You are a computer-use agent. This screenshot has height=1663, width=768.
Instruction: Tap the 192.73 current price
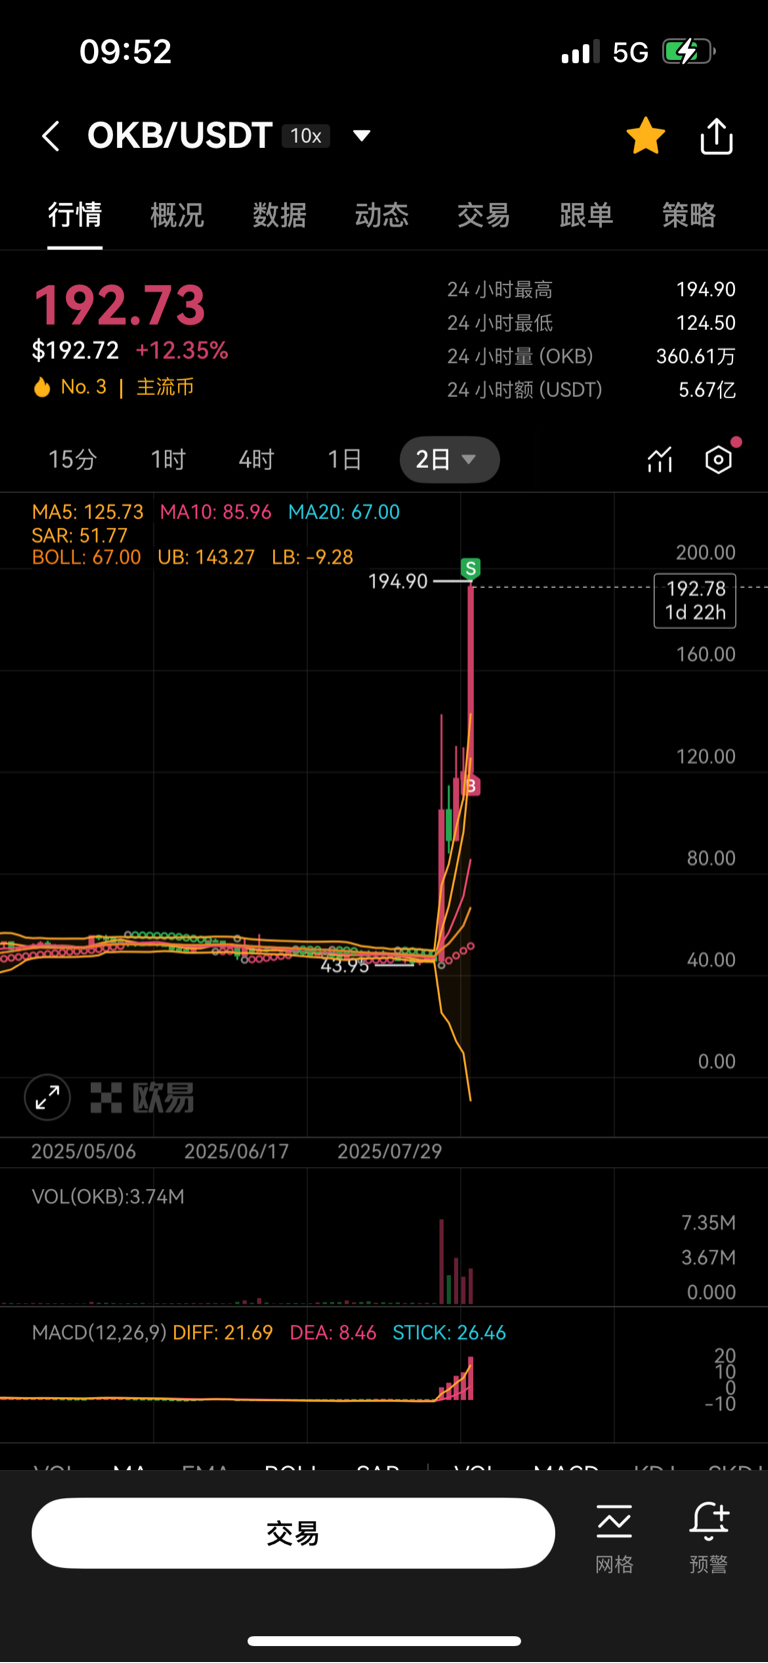click(119, 305)
